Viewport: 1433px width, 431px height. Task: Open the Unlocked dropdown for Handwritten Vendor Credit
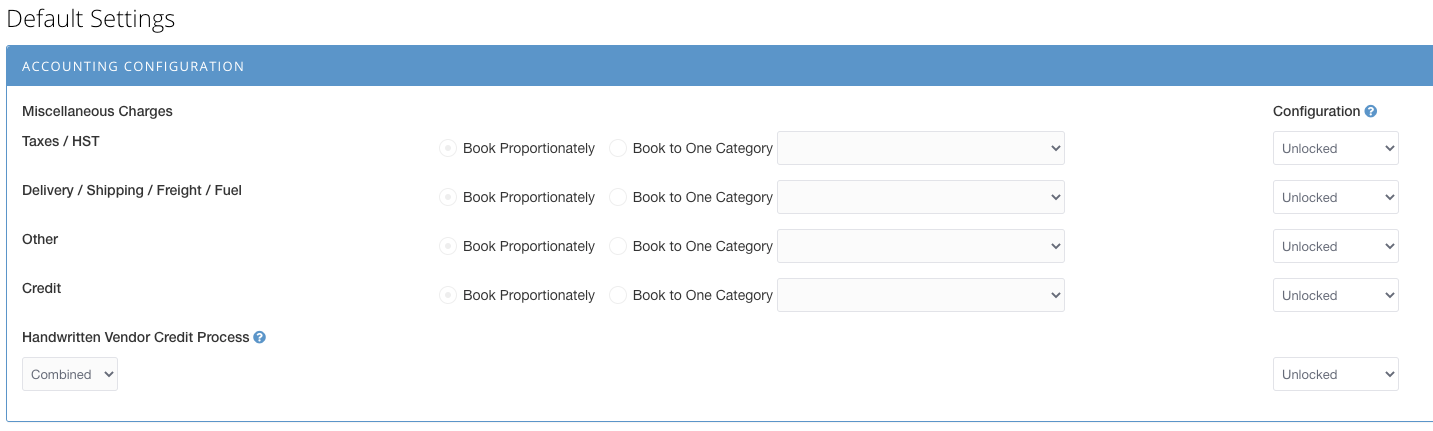[1336, 374]
